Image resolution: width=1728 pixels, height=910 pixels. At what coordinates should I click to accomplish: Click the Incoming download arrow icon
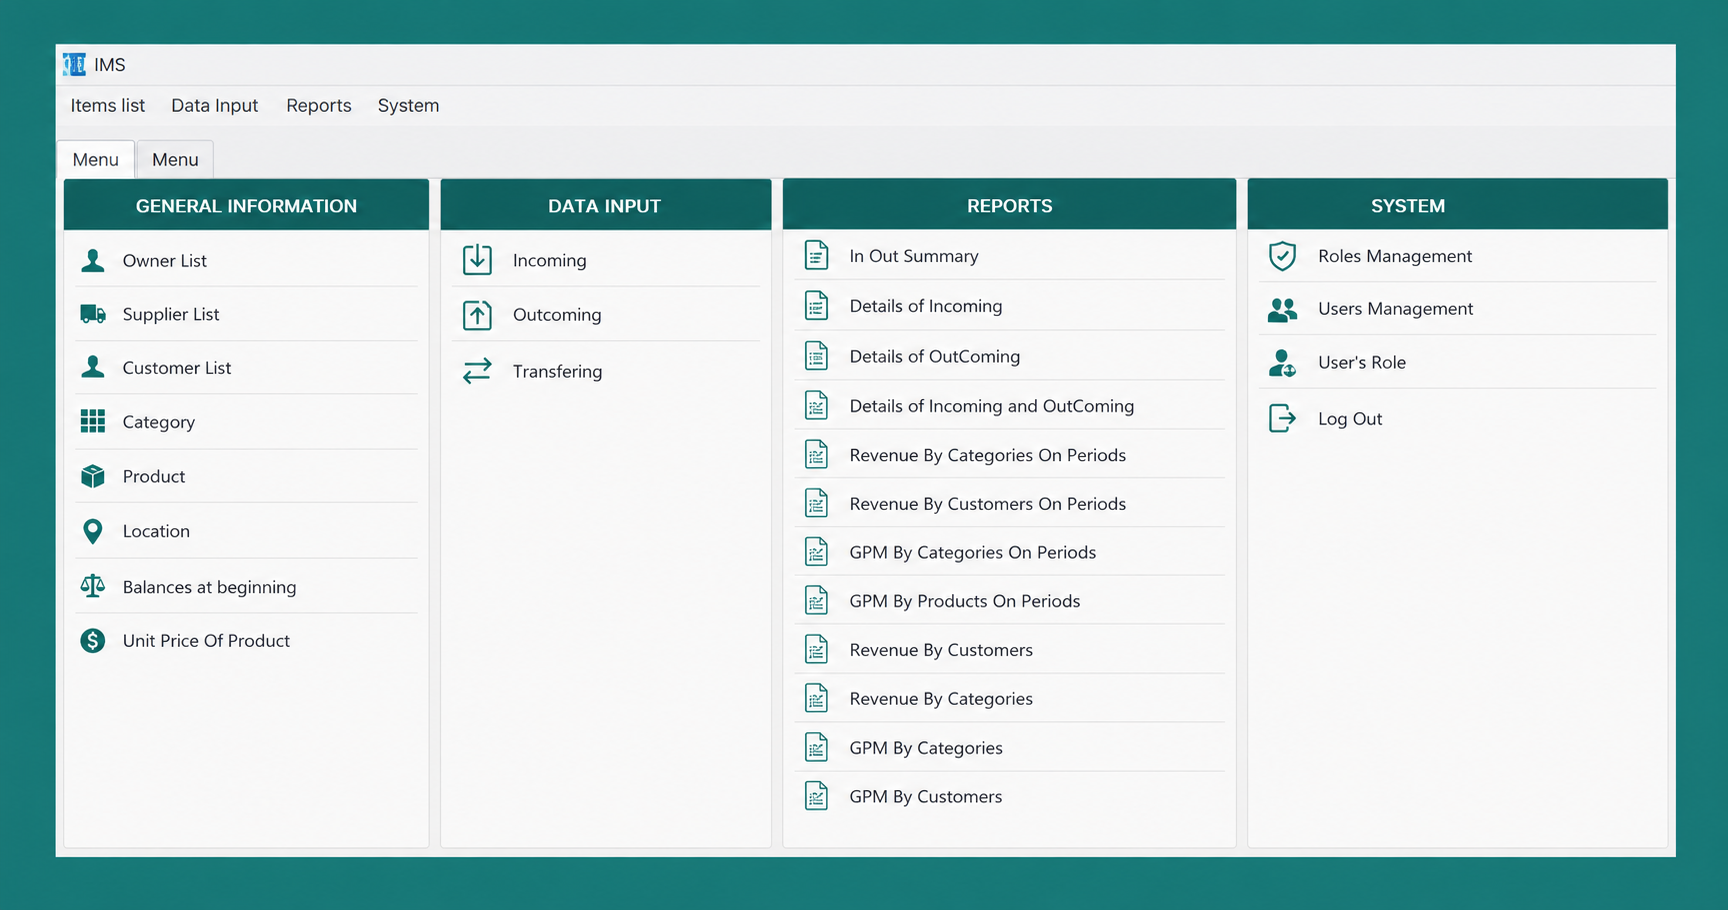[x=477, y=260]
